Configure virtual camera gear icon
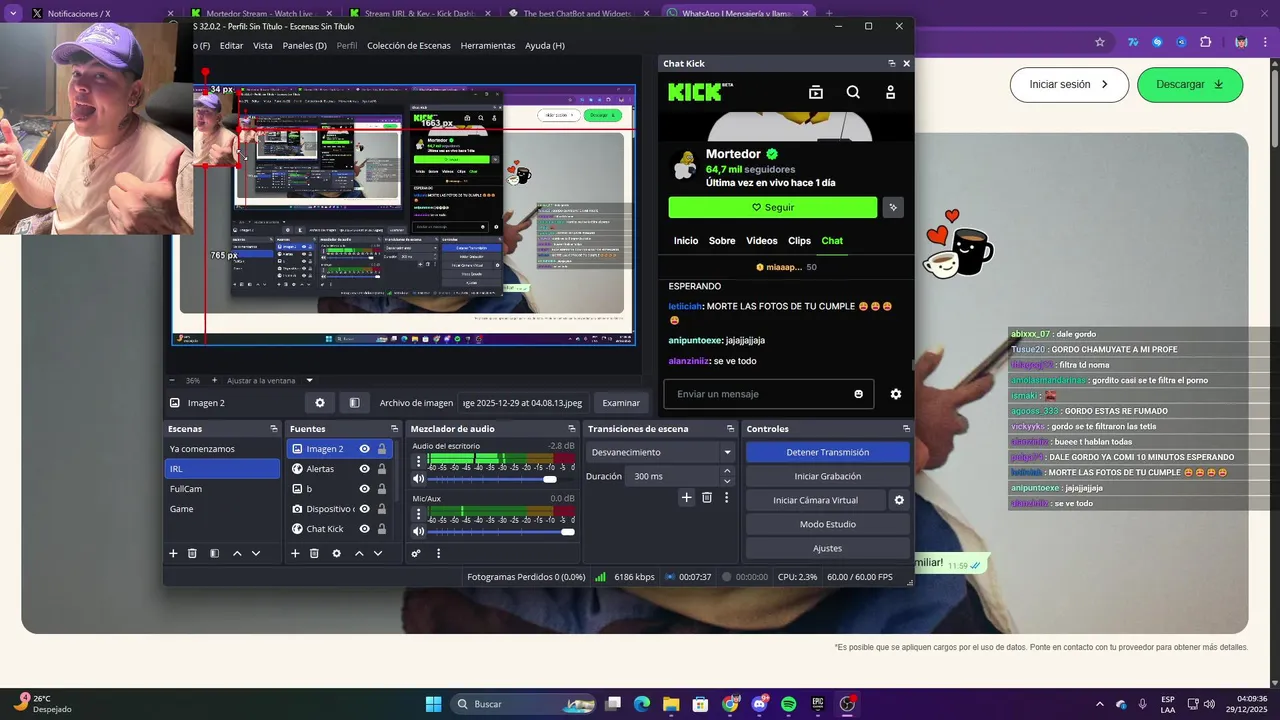The width and height of the screenshot is (1280, 720). (x=899, y=500)
